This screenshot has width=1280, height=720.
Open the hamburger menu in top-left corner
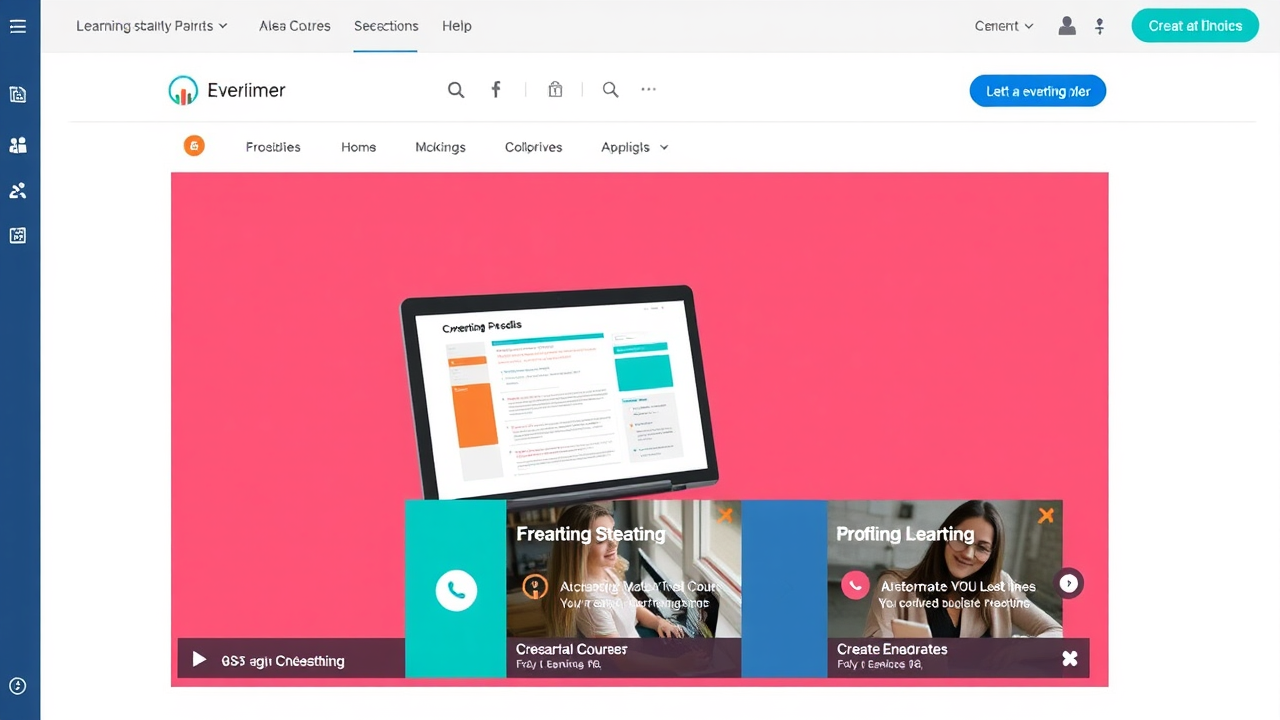point(18,26)
